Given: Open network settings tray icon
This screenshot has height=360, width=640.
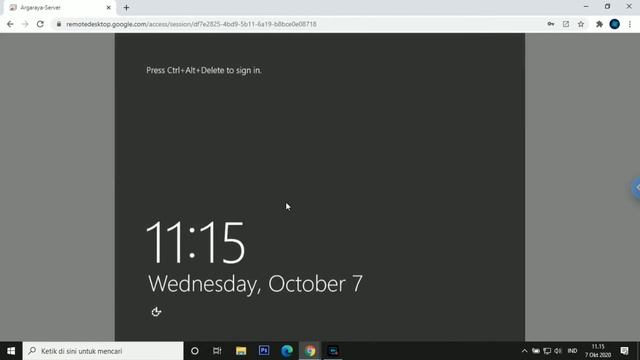Looking at the screenshot, I should [x=547, y=351].
